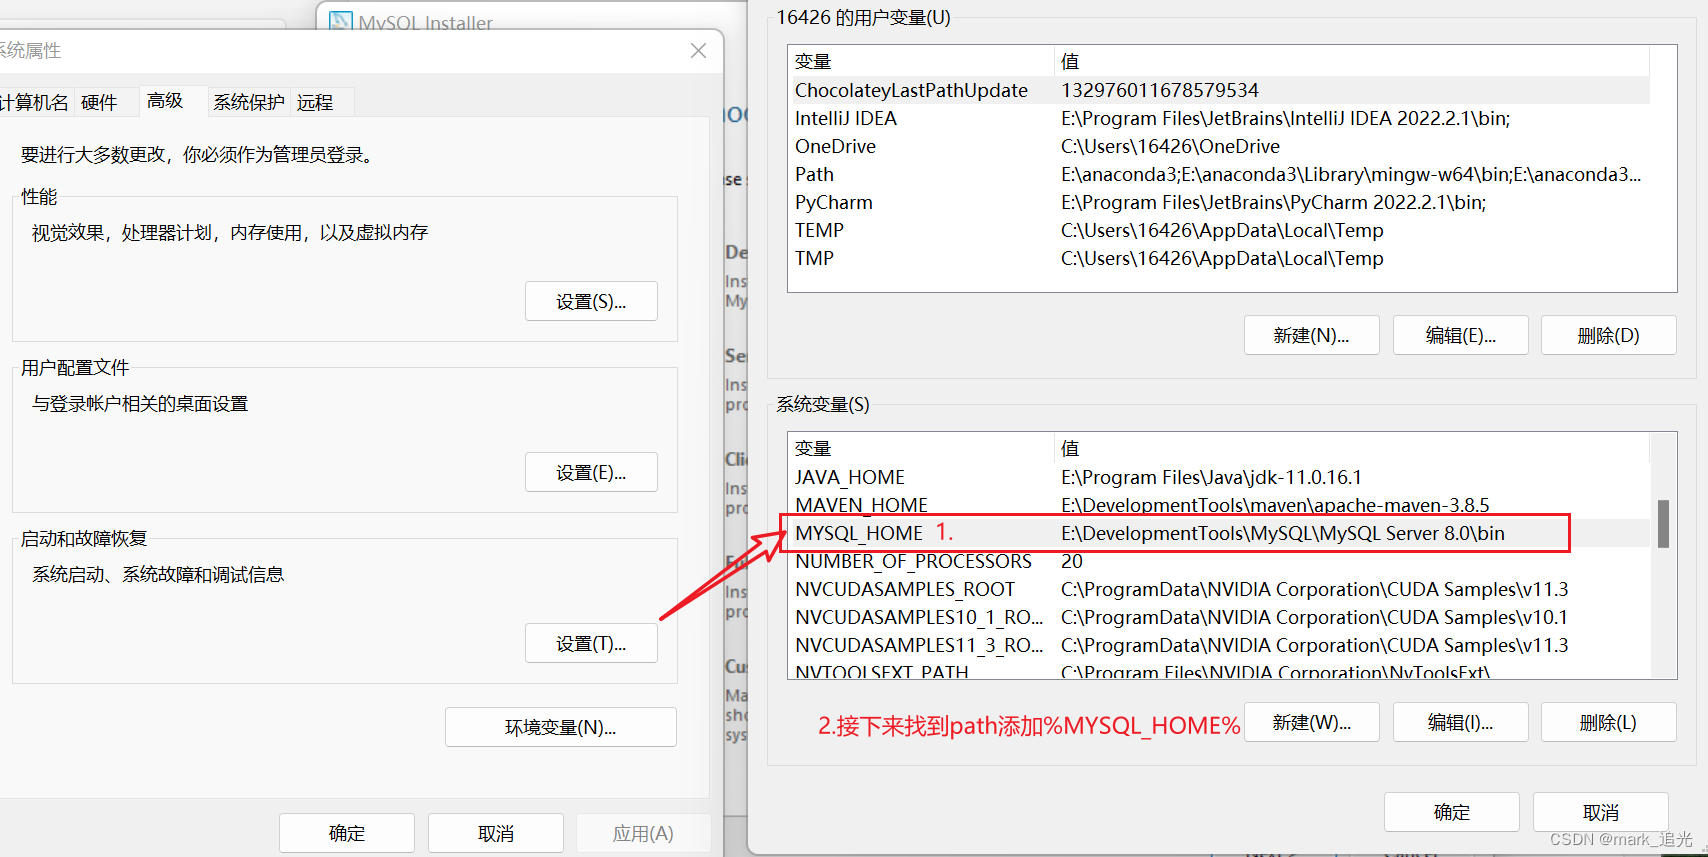Create a new system variable with 新建(W)...
Viewport: 1708px width, 857px height.
(1312, 722)
